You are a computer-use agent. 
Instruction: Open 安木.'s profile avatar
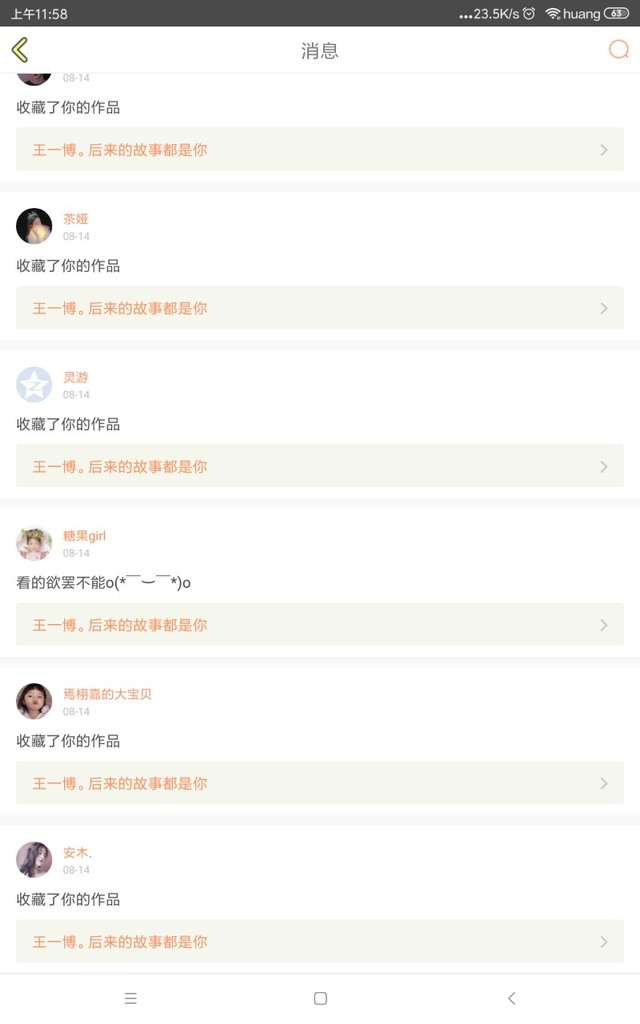pyautogui.click(x=34, y=860)
